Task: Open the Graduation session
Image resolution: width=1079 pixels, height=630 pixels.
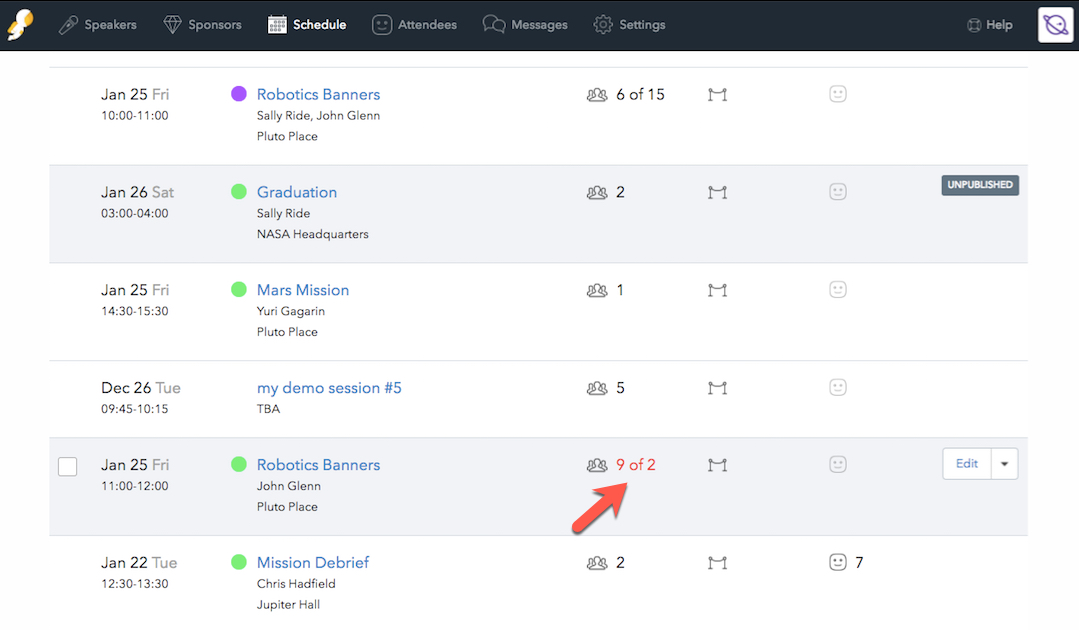Action: [297, 192]
